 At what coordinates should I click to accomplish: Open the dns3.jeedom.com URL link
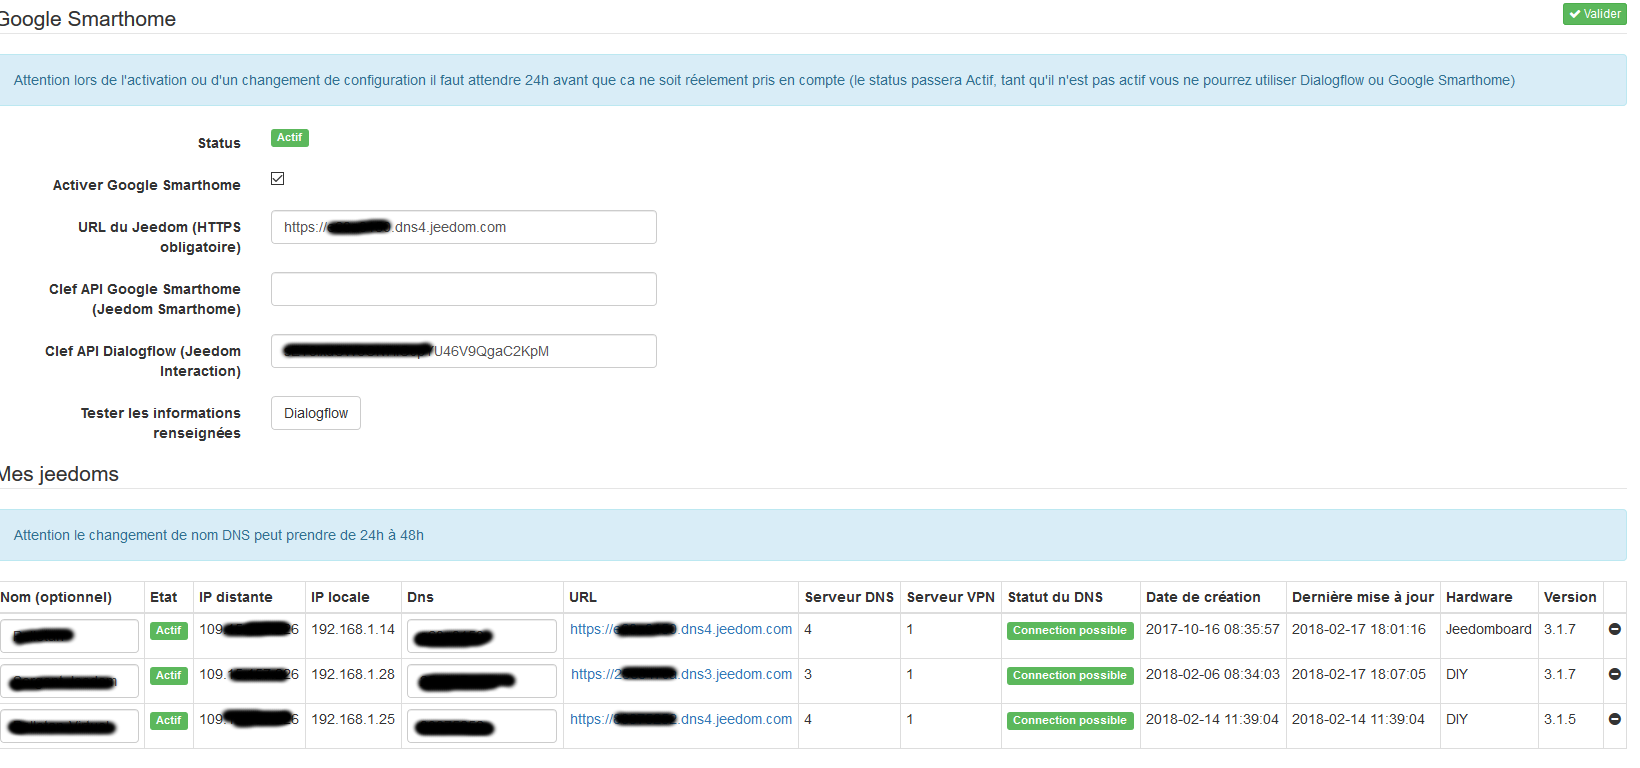pyautogui.click(x=681, y=674)
